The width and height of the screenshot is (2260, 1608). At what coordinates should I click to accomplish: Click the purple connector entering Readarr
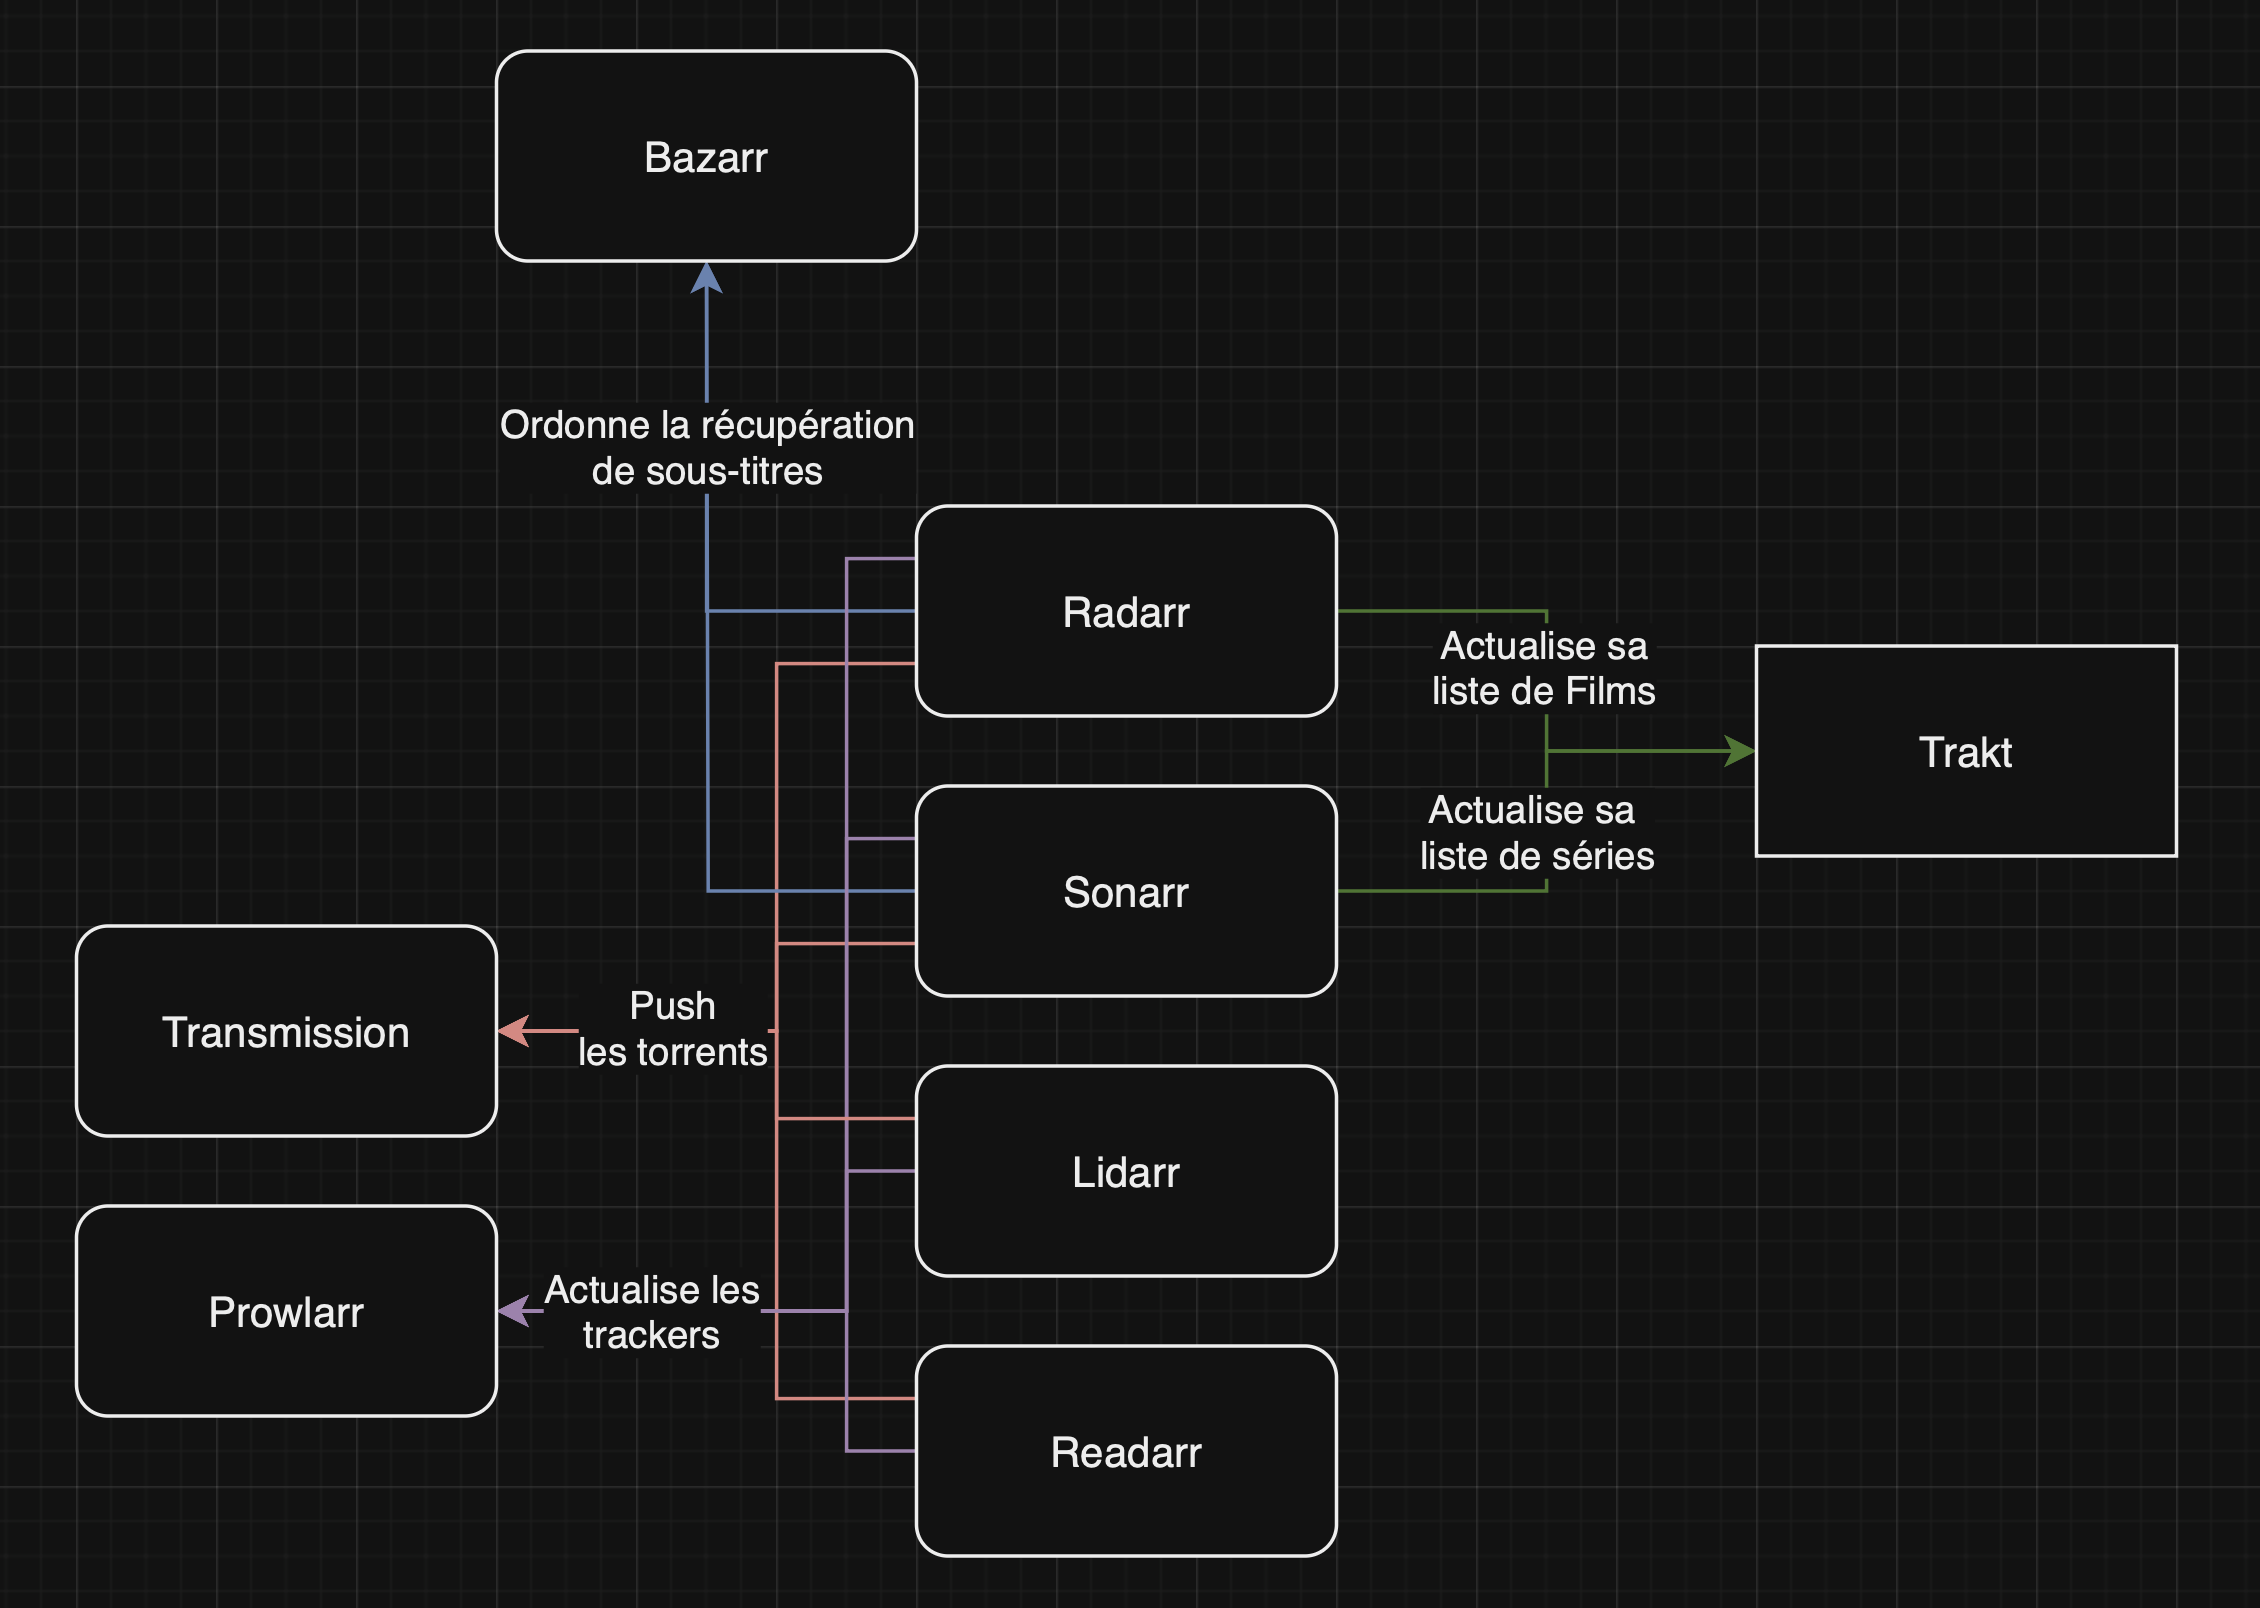pyautogui.click(x=880, y=1450)
